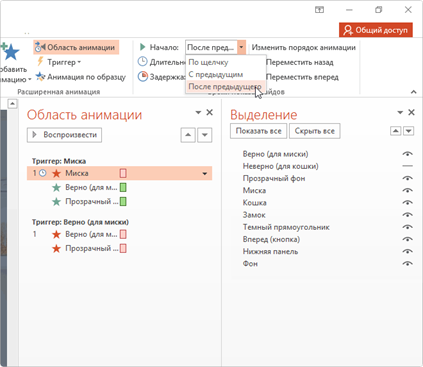Show the Неверно (для кошки) object
Image resolution: width=423 pixels, height=367 pixels.
point(407,166)
